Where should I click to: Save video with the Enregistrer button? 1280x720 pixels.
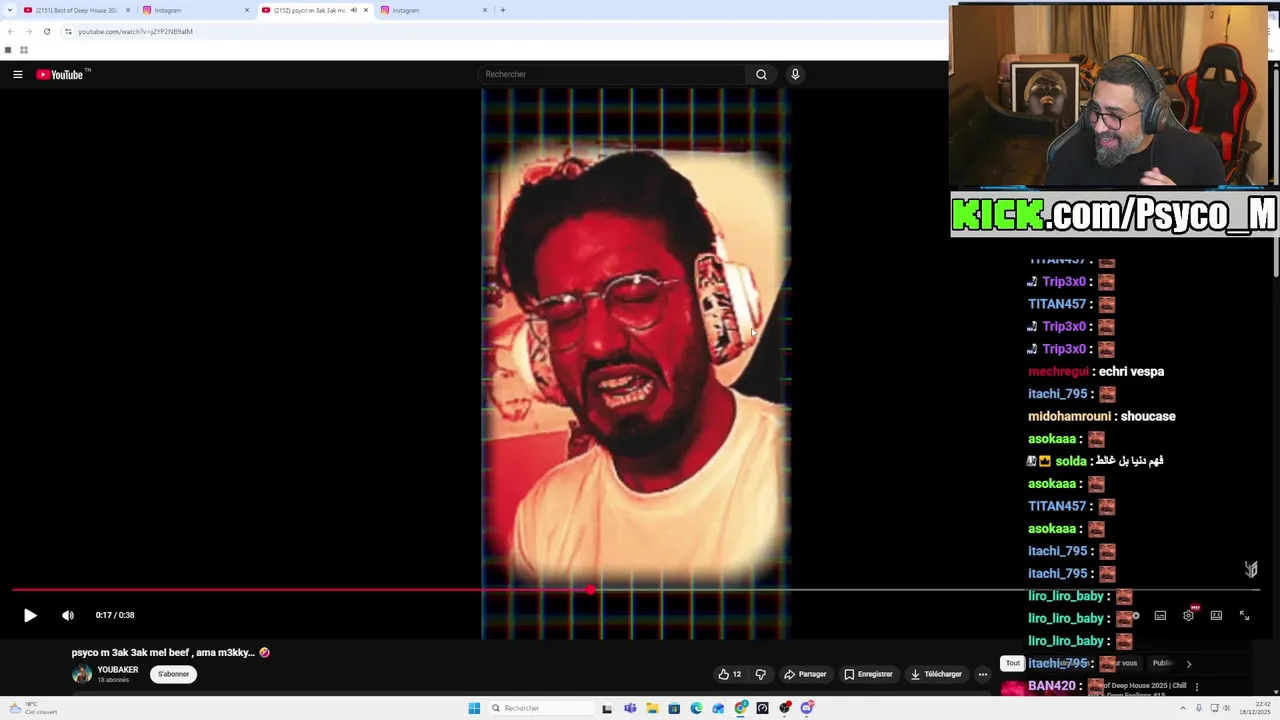(x=868, y=674)
